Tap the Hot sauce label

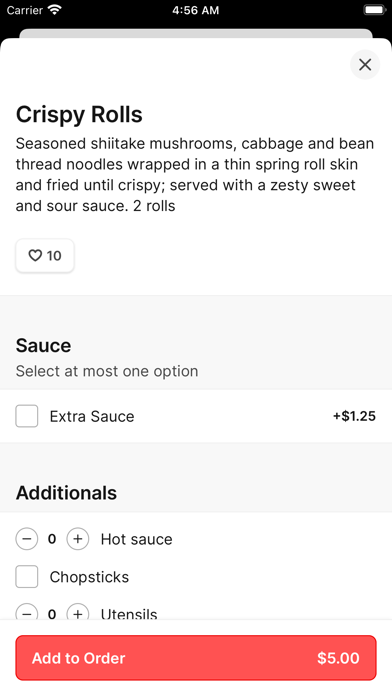(136, 539)
